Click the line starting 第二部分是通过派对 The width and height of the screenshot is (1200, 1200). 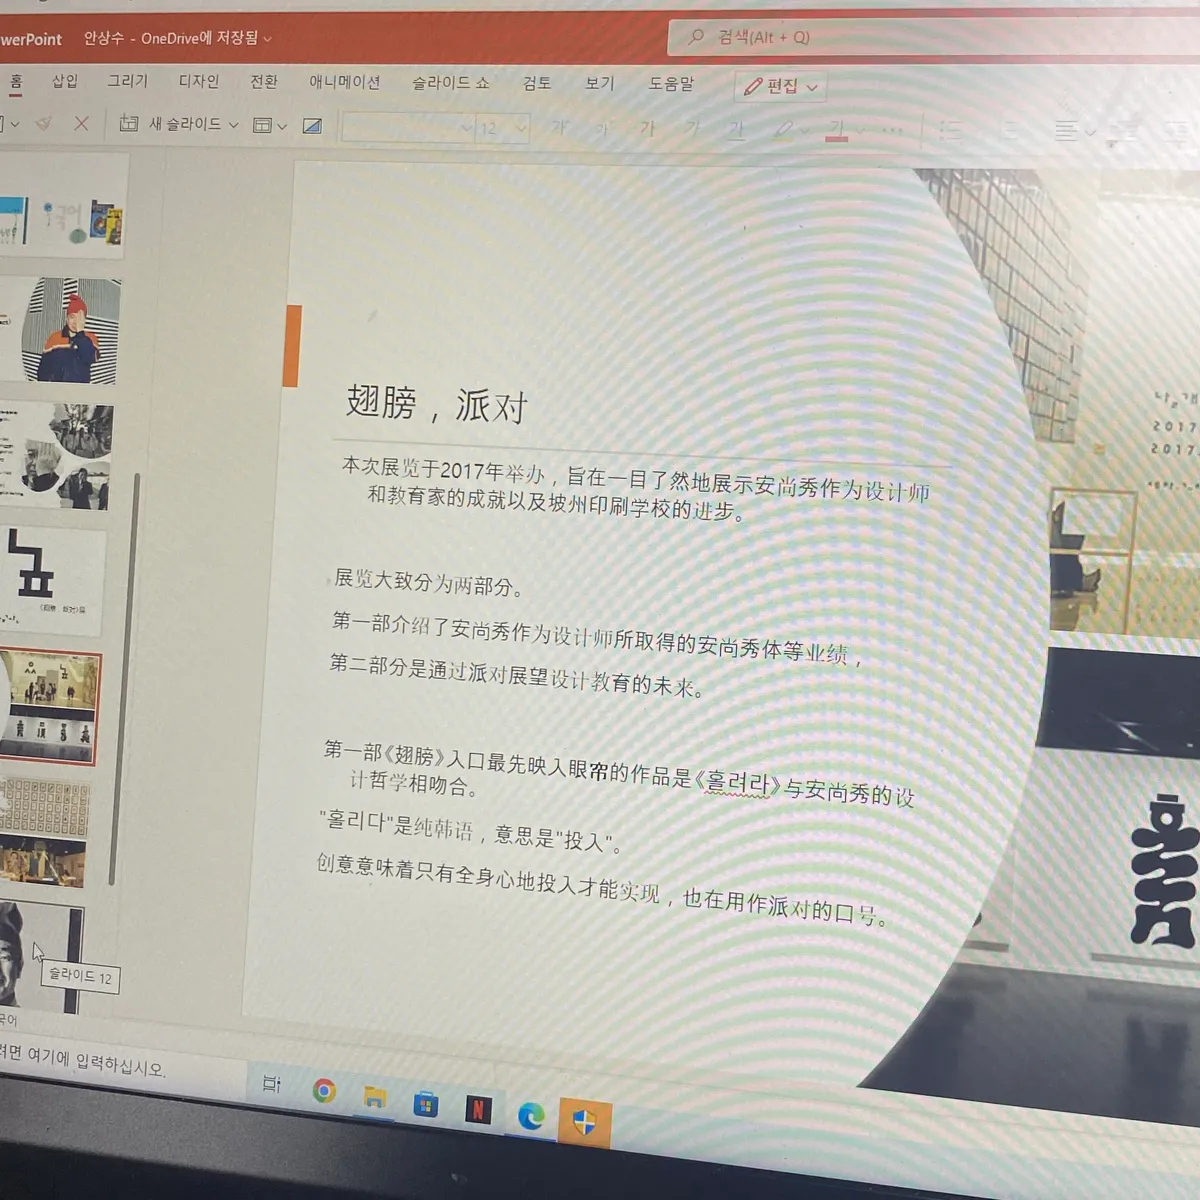(x=516, y=675)
